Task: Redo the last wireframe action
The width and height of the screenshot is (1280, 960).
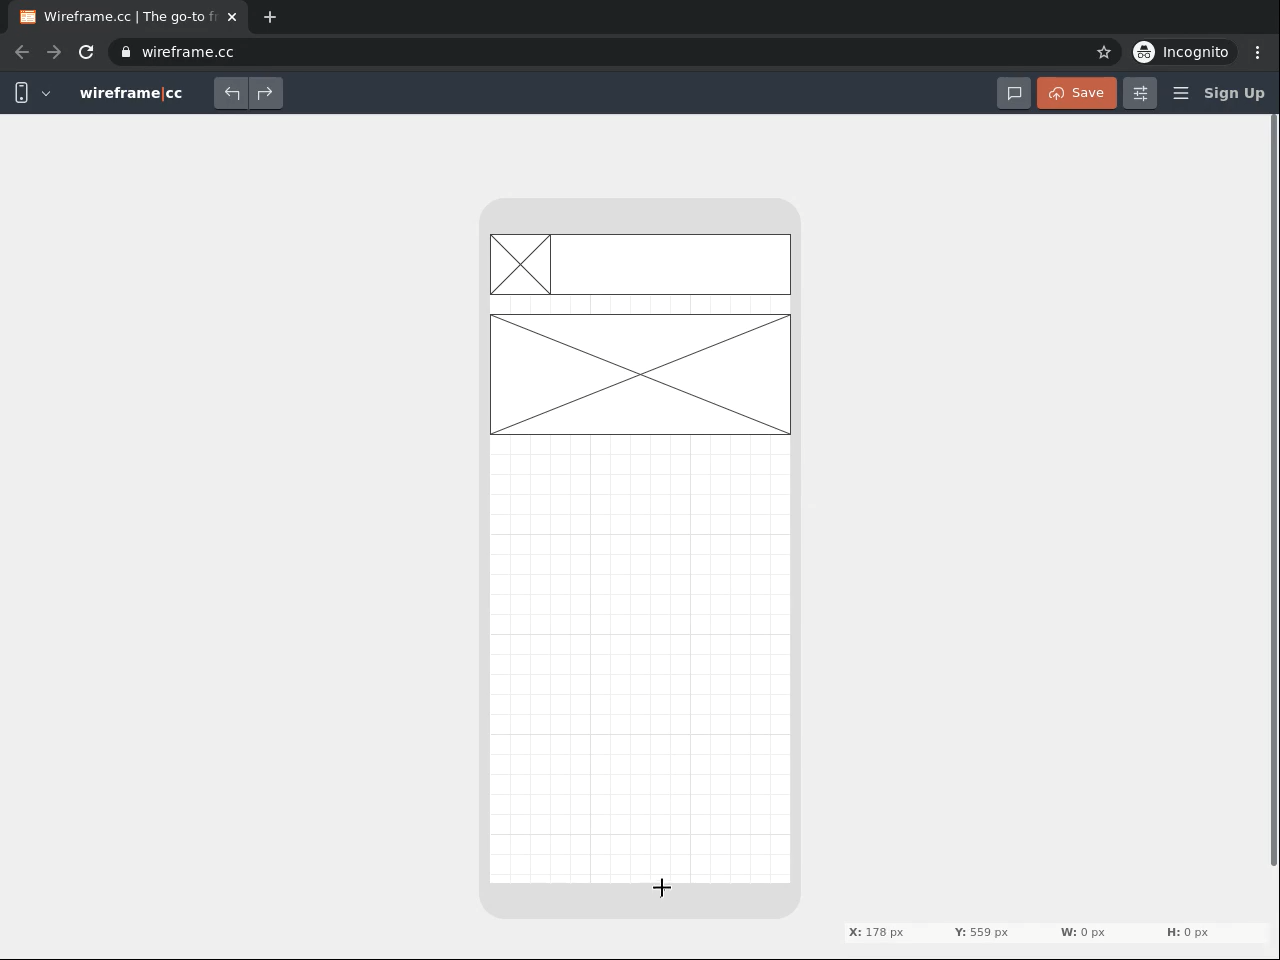Action: tap(265, 93)
